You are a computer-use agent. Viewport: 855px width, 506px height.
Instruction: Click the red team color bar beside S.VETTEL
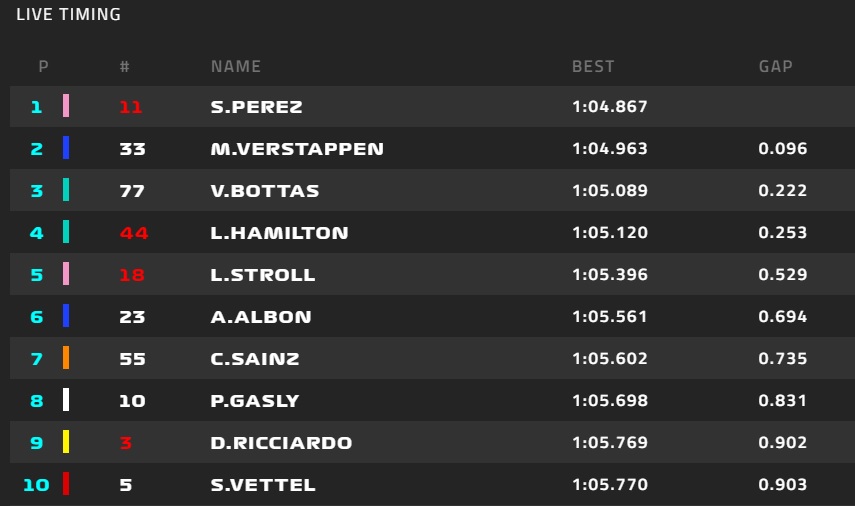pos(66,484)
